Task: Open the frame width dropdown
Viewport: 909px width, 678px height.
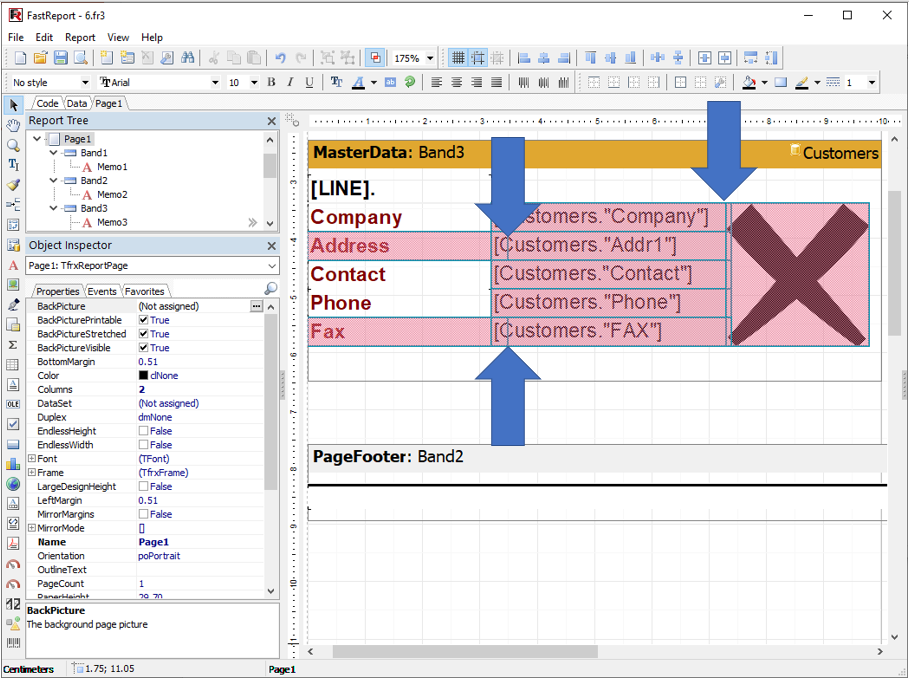Action: click(871, 83)
